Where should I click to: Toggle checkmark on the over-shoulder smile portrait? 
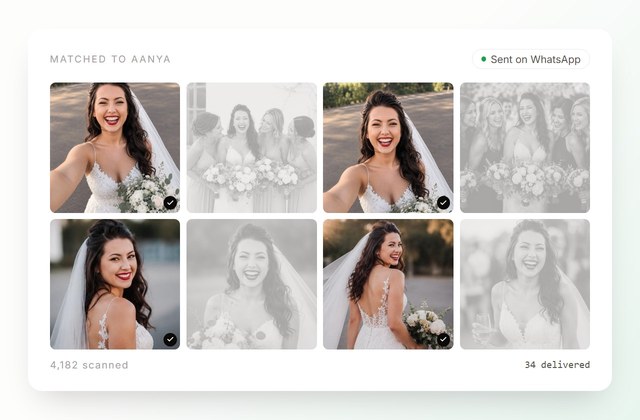(x=170, y=339)
